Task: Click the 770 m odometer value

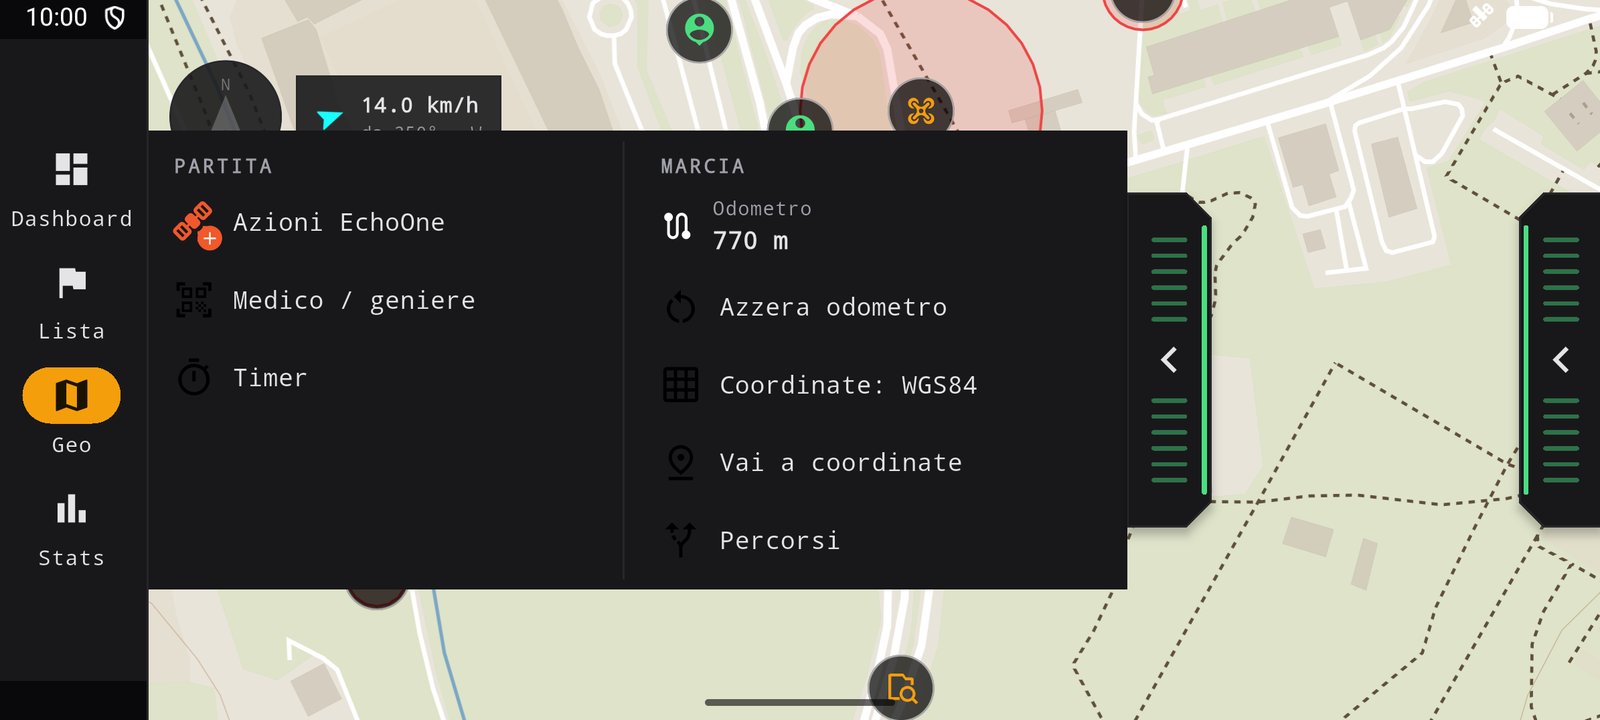Action: [x=750, y=241]
